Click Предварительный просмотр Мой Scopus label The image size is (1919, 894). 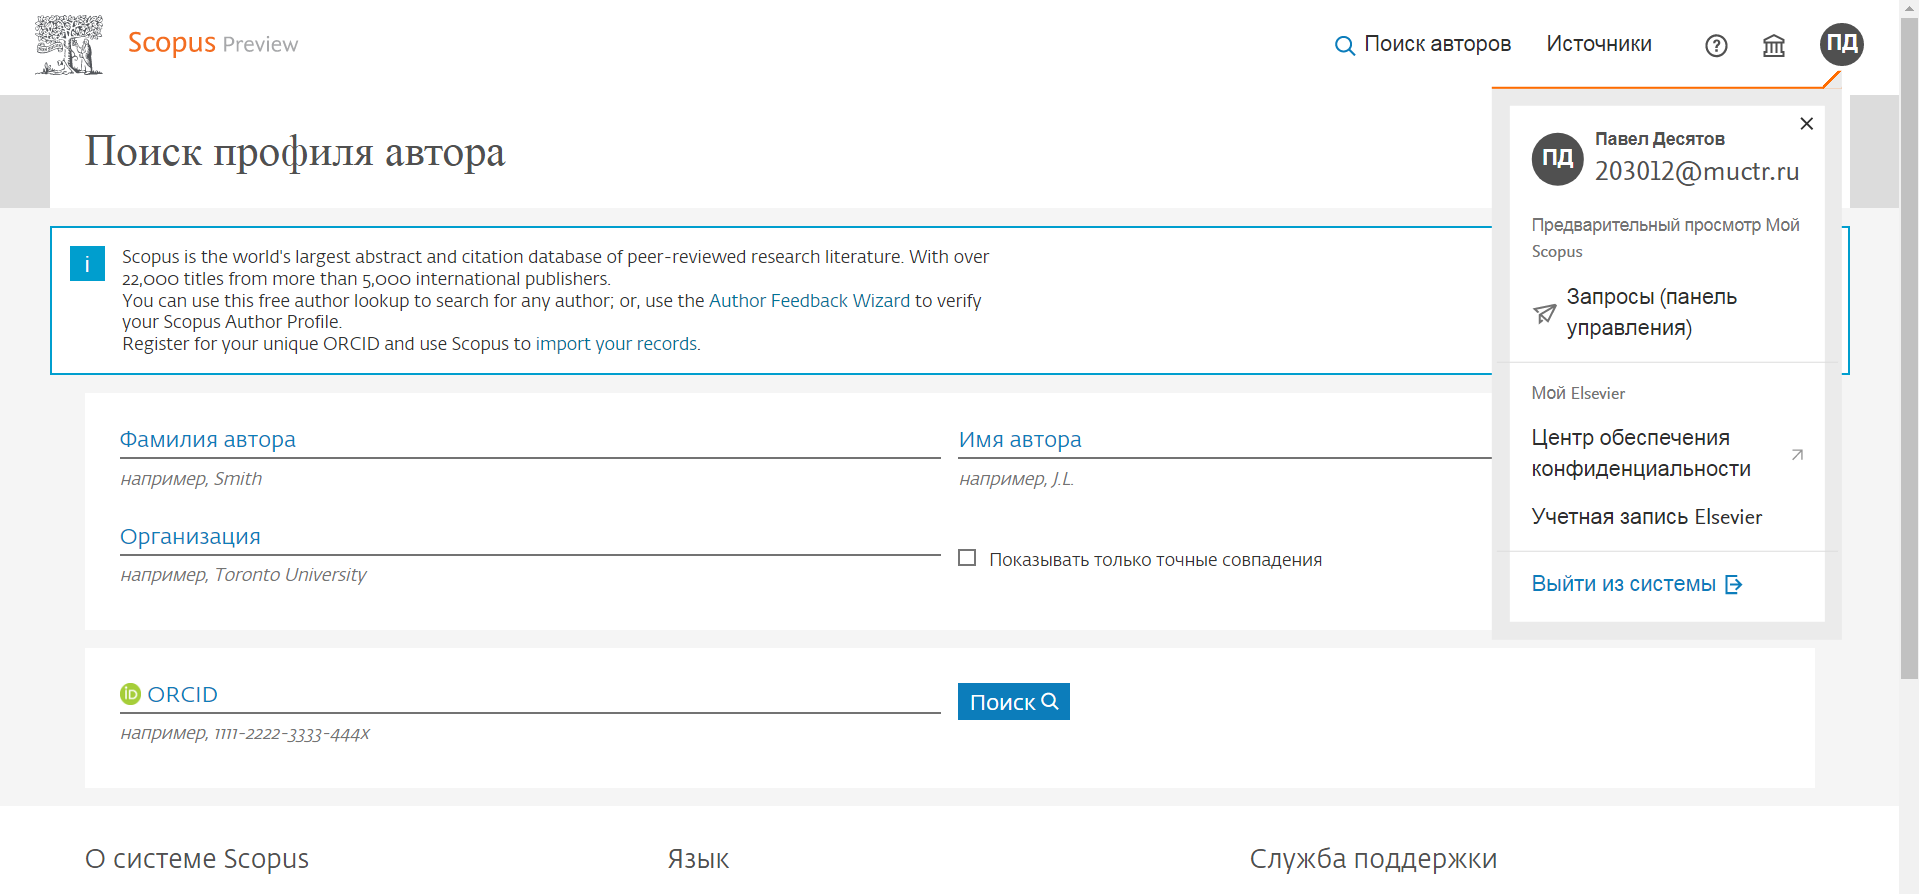pyautogui.click(x=1665, y=238)
